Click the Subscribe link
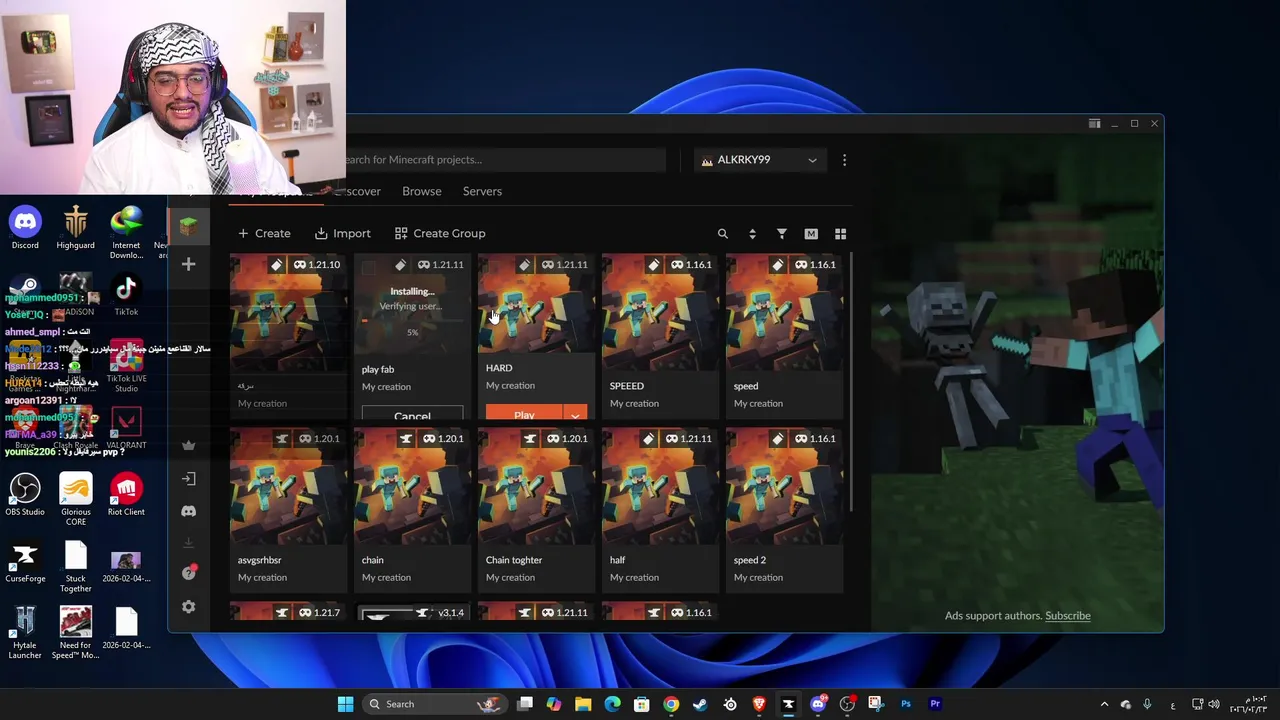 point(1067,616)
